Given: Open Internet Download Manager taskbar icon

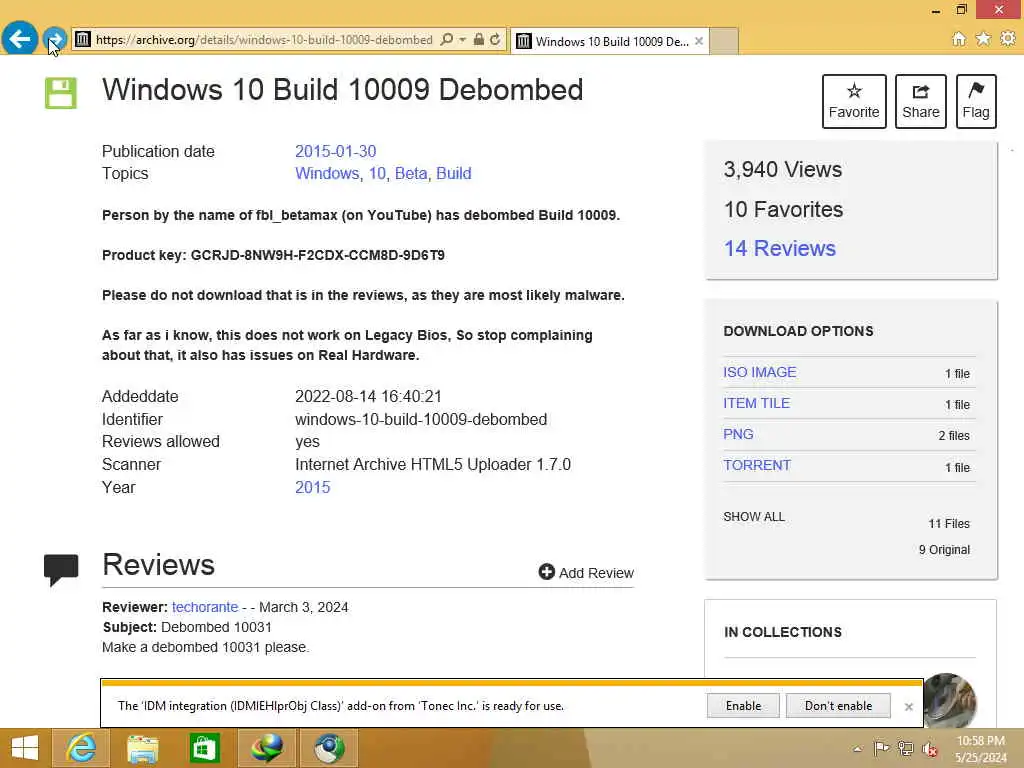Looking at the screenshot, I should point(266,748).
